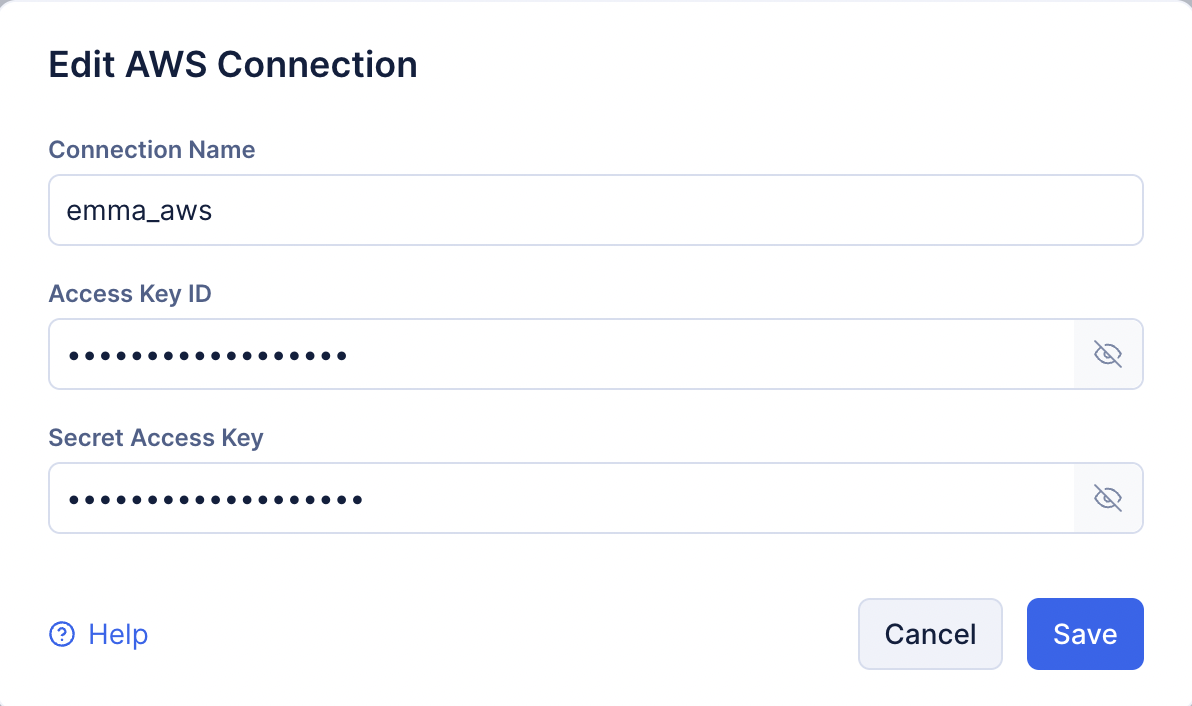Click the Access Key ID label
The height and width of the screenshot is (706, 1192).
130,294
